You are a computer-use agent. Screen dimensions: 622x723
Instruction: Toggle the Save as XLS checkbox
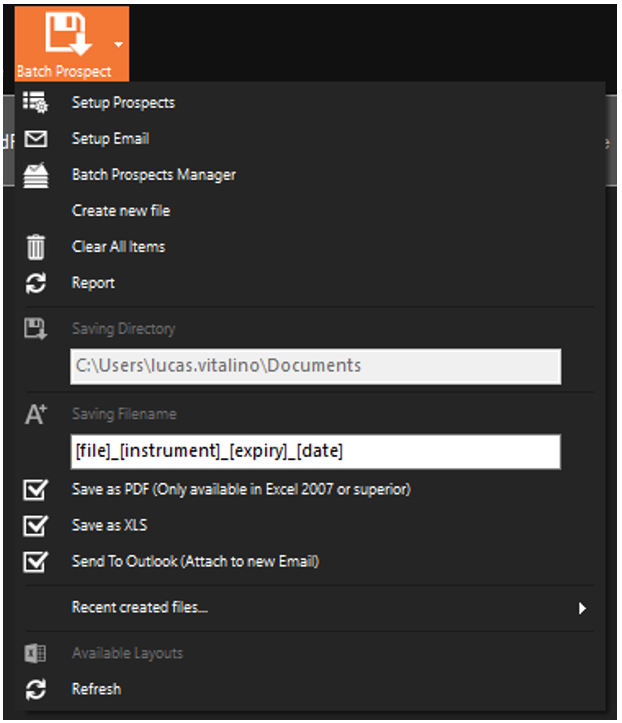[x=35, y=526]
